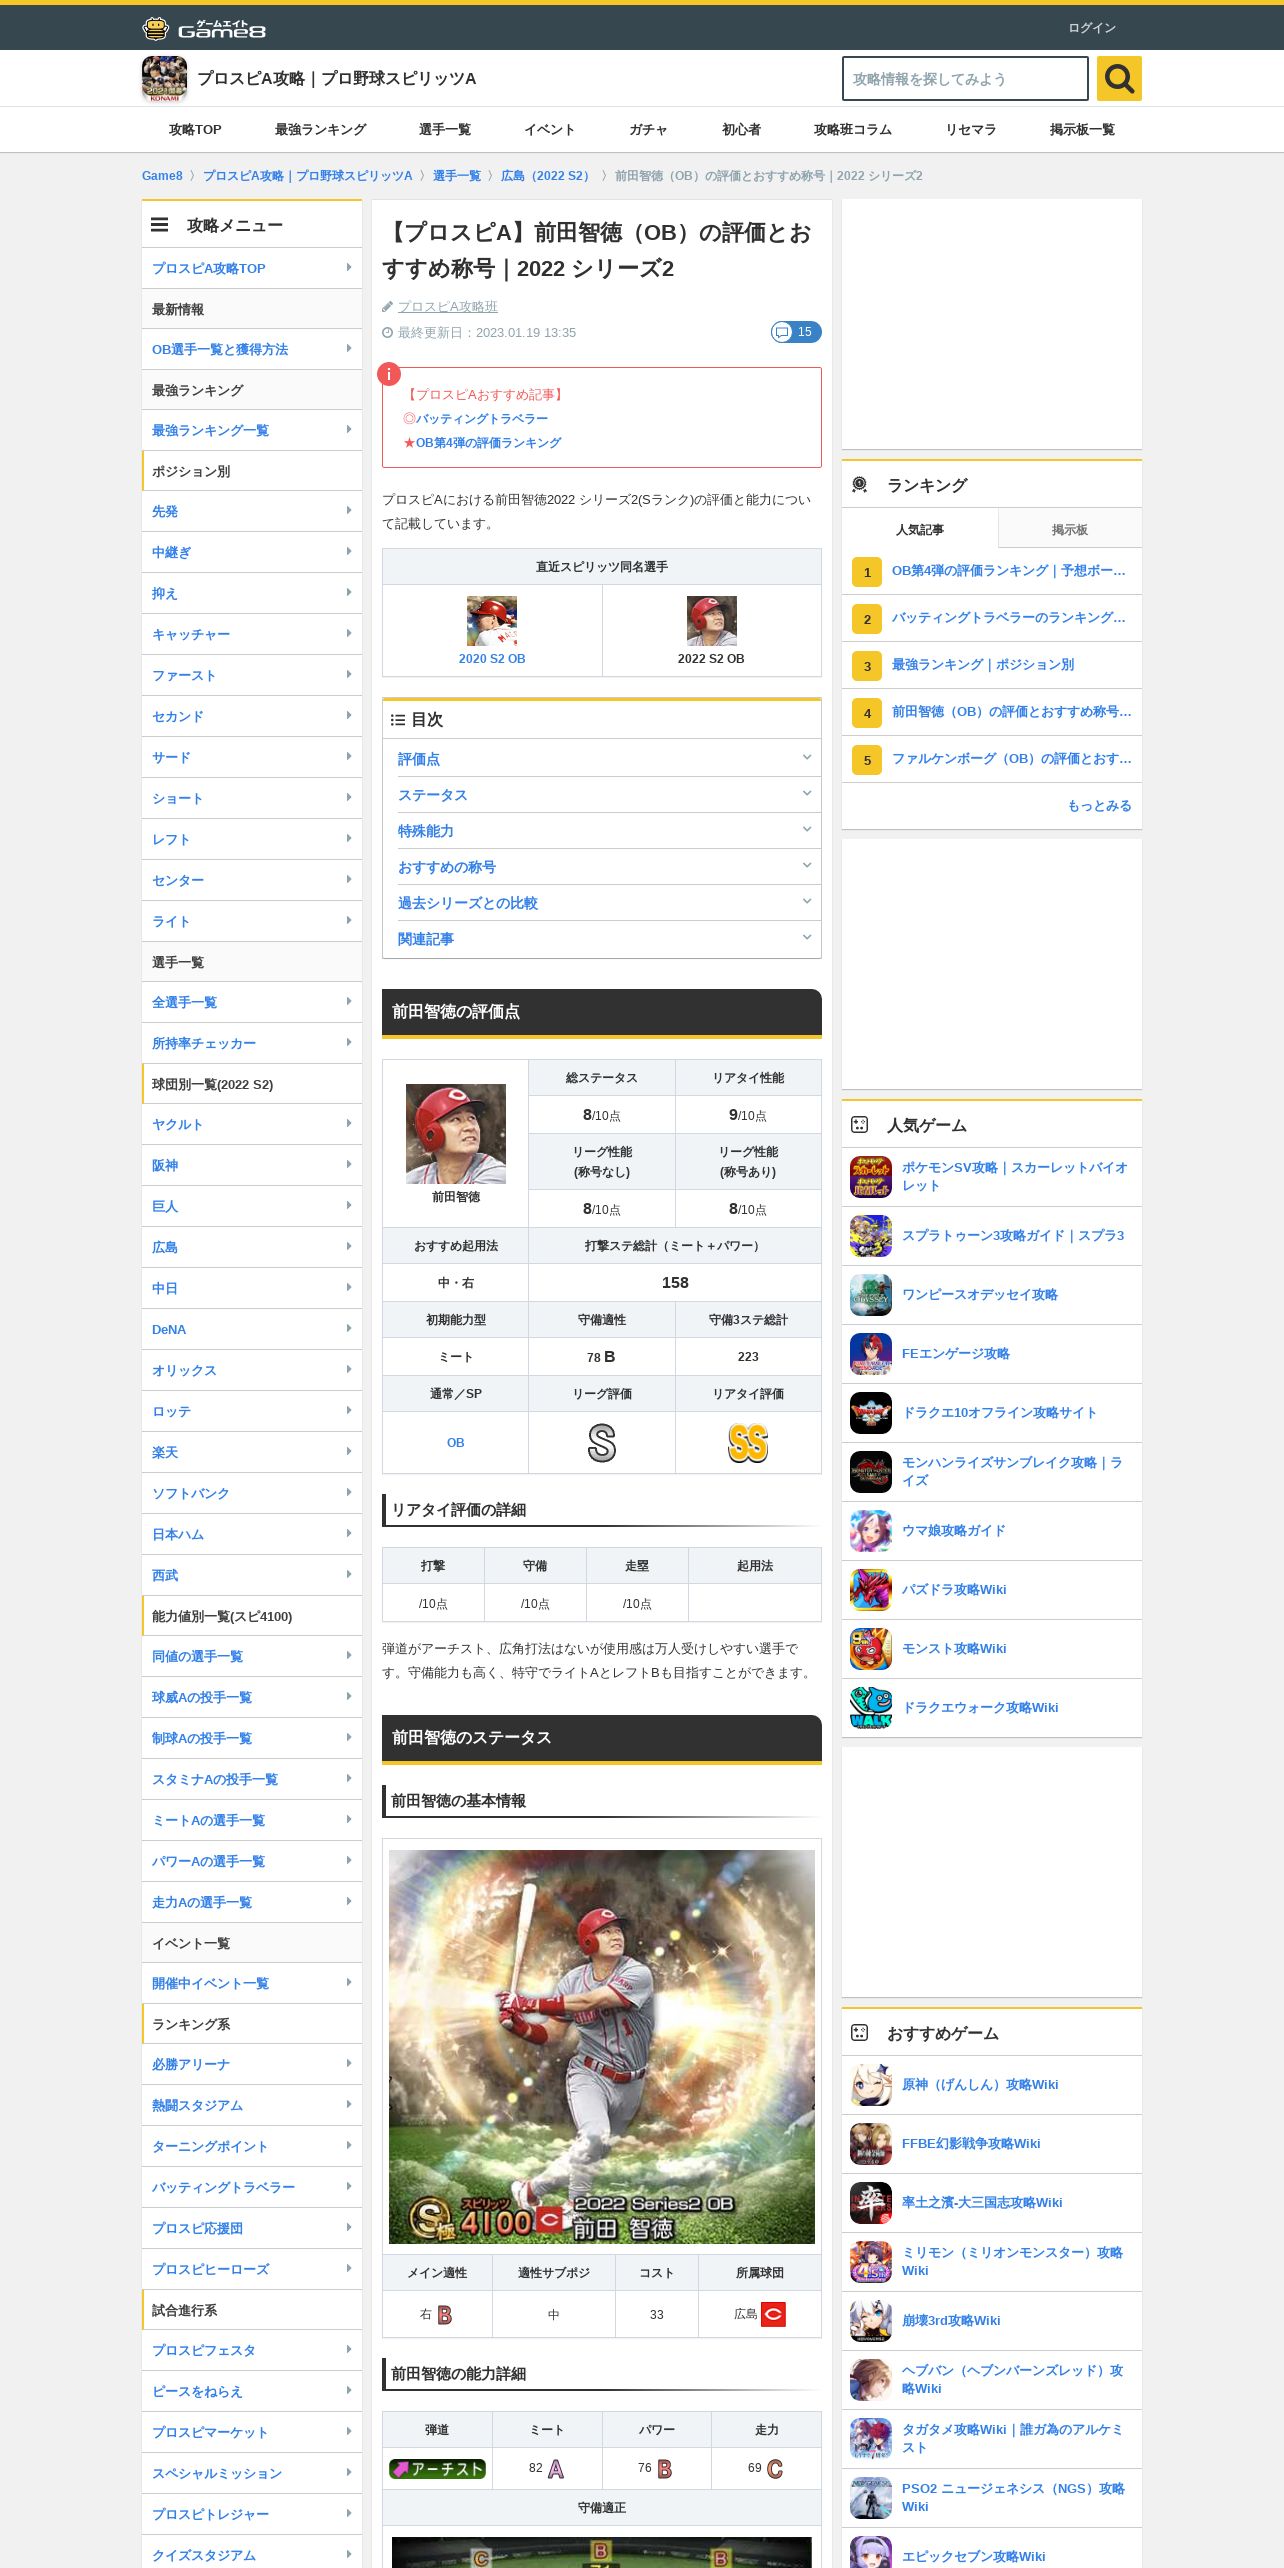Click the Game8 logo in header
Viewport: 1284px width, 2568px height.
point(204,28)
